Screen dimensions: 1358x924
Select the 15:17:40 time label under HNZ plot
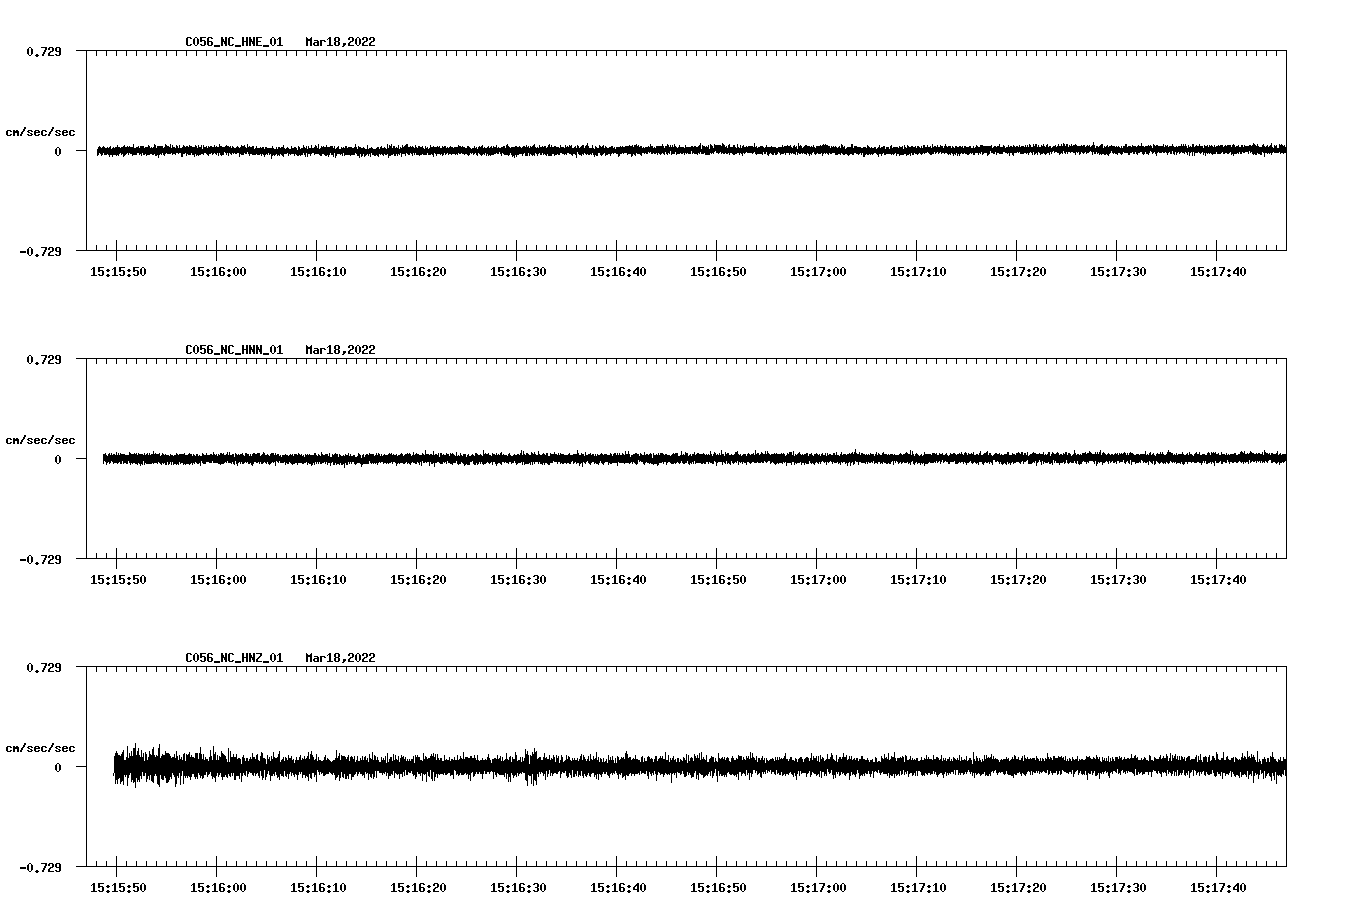coord(1218,888)
